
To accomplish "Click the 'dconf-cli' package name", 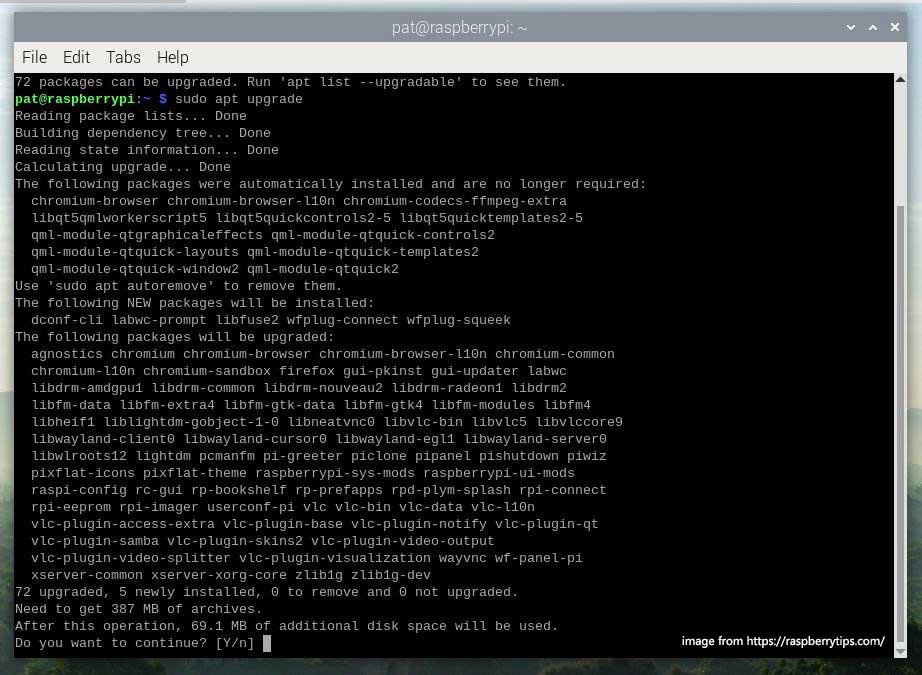I will [67, 320].
